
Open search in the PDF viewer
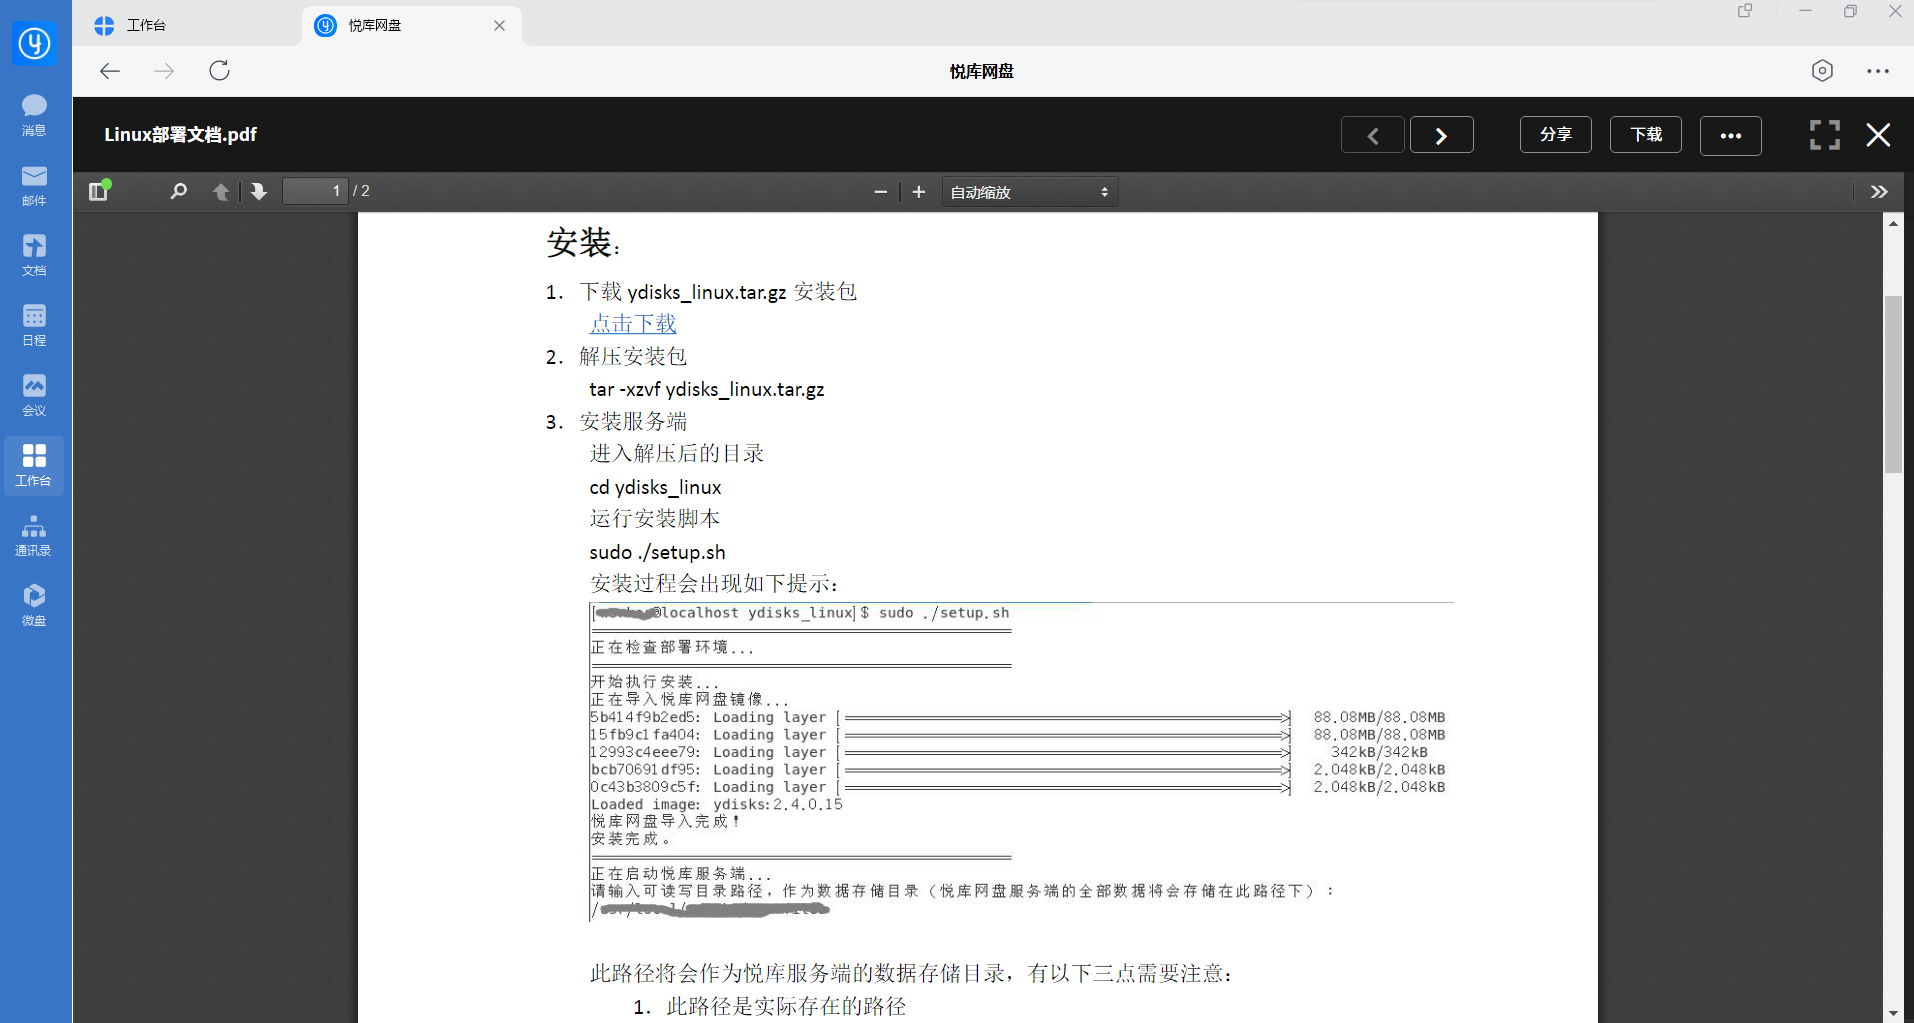point(178,191)
